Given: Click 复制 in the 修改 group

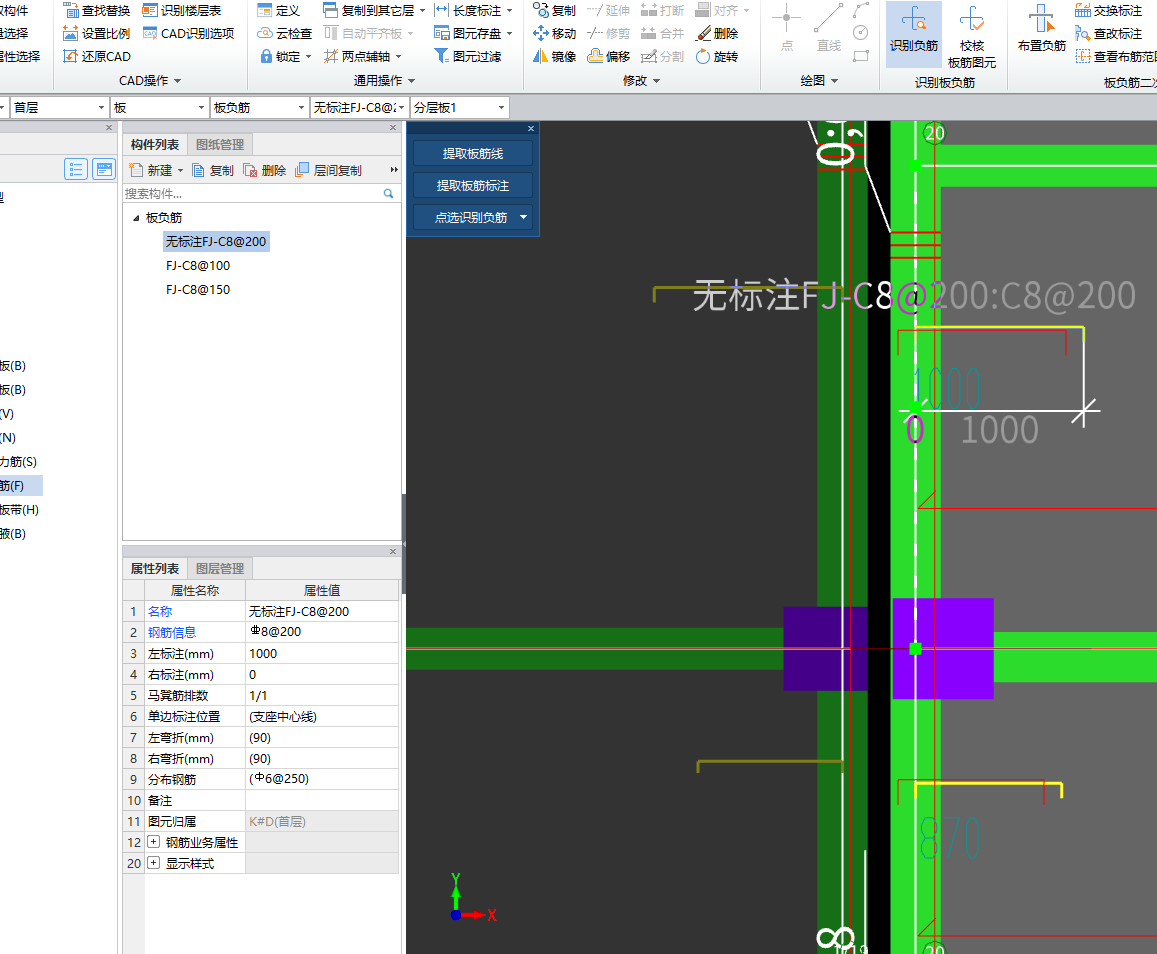Looking at the screenshot, I should click(554, 10).
